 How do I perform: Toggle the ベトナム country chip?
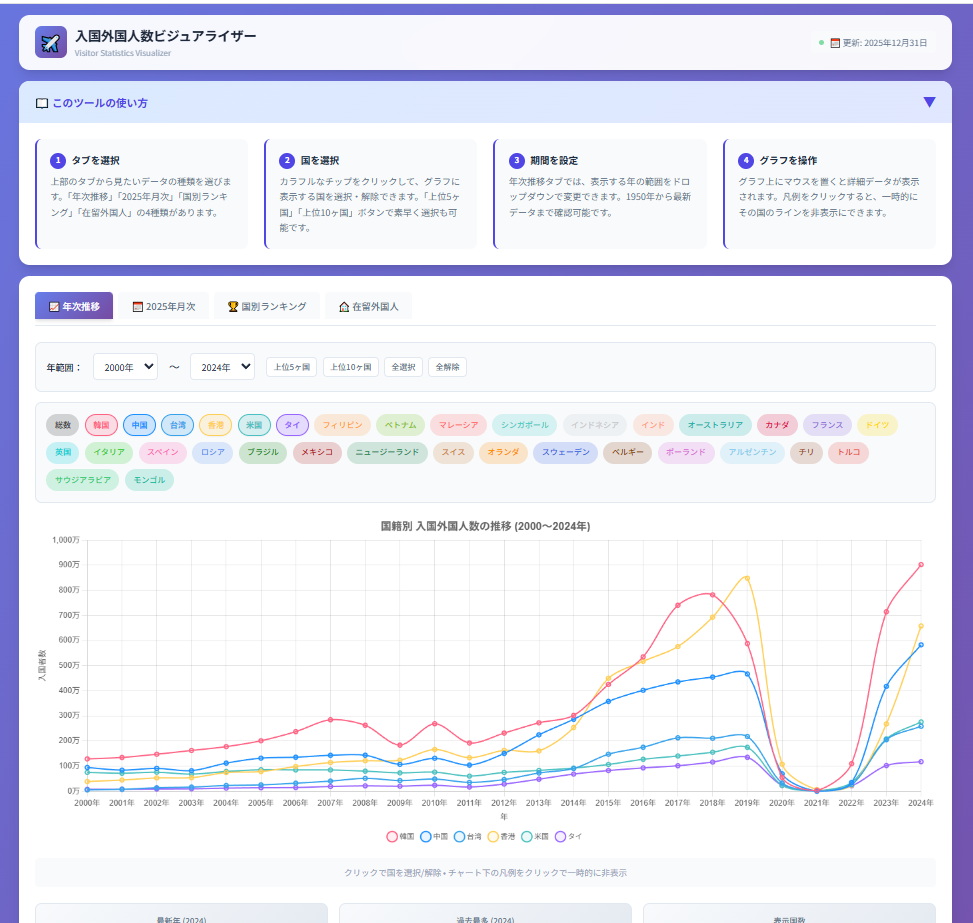point(400,425)
